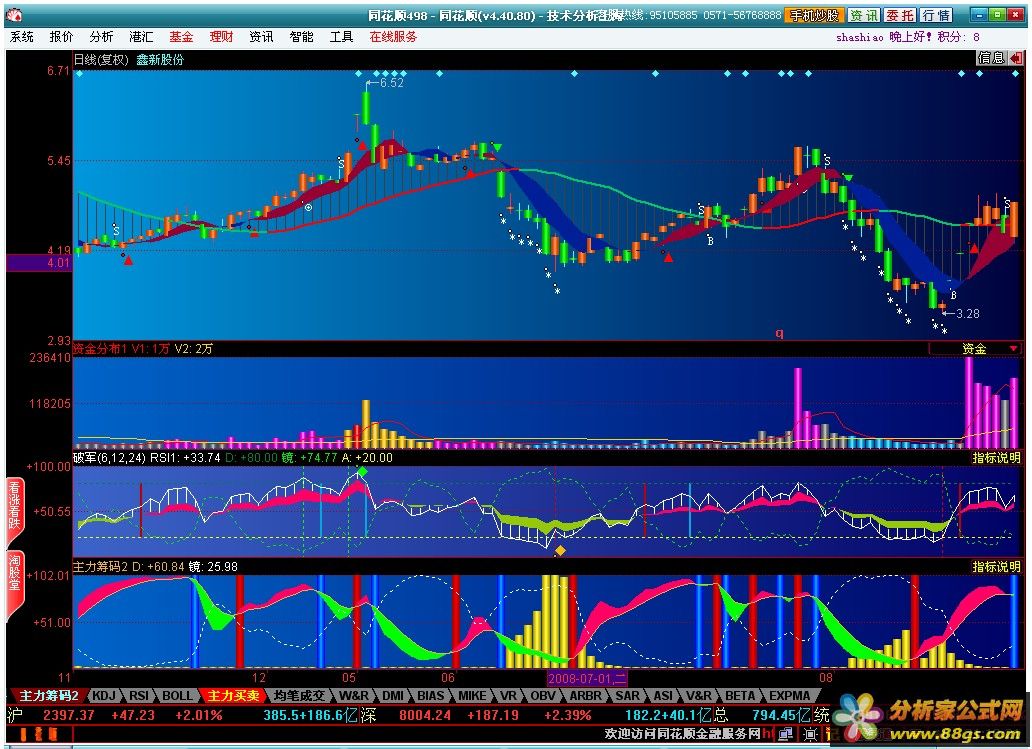Select the DMI indicator tab

point(393,696)
